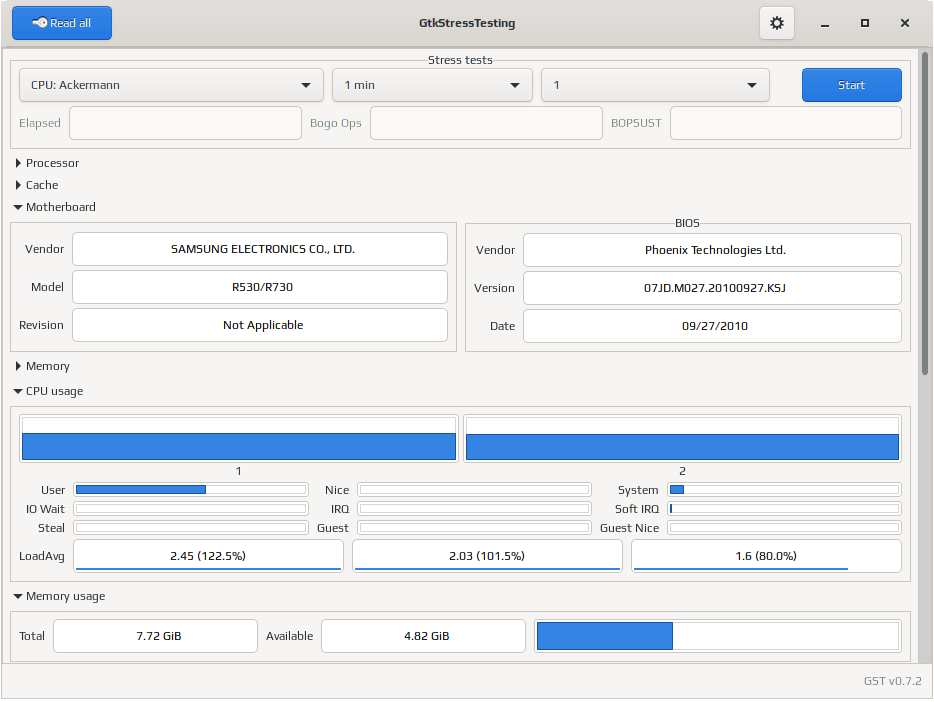Click the Nice usage bar

[474, 490]
